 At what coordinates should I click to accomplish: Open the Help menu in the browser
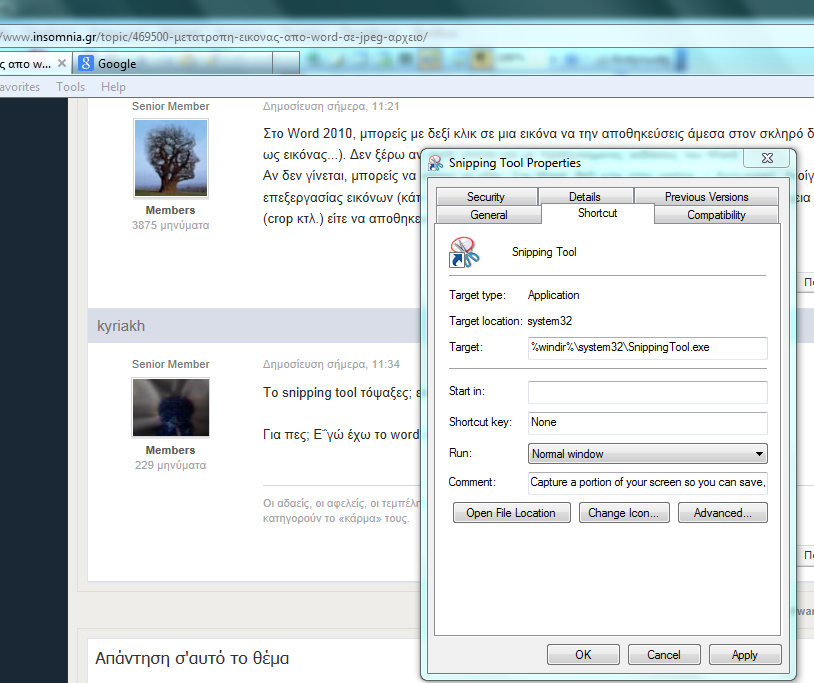tap(113, 87)
